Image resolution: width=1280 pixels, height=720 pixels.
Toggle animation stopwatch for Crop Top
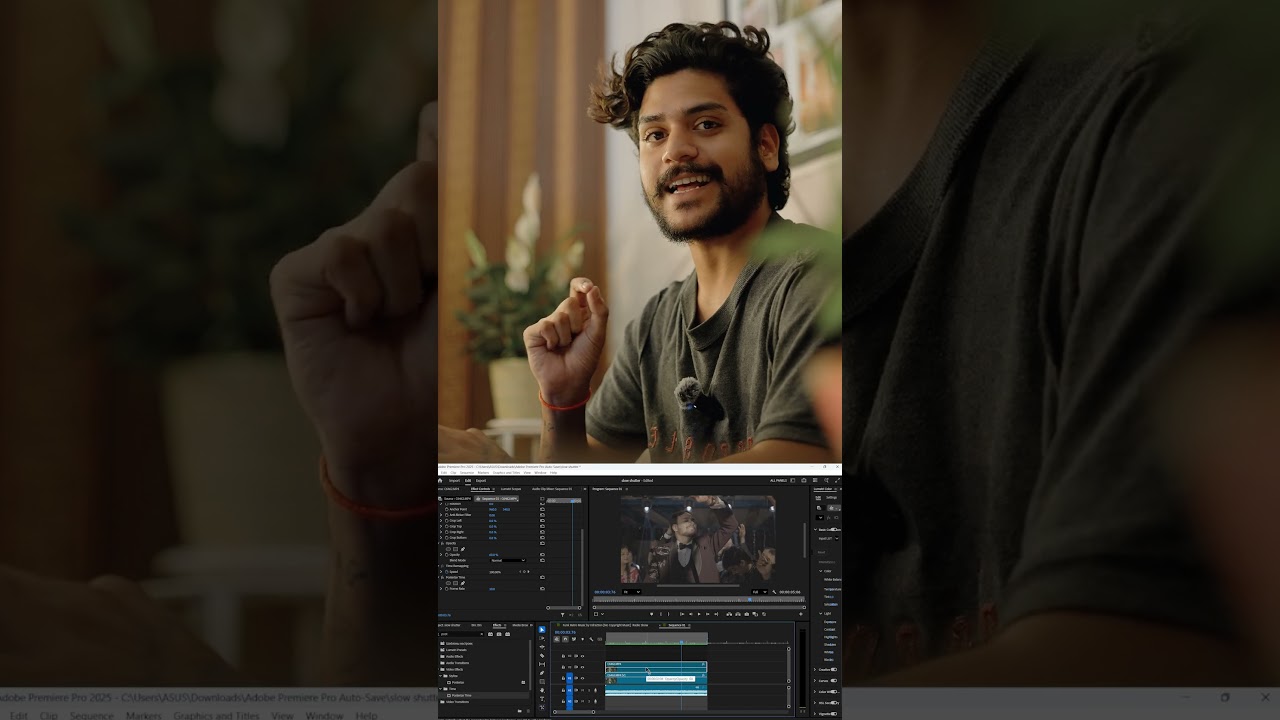pos(447,526)
